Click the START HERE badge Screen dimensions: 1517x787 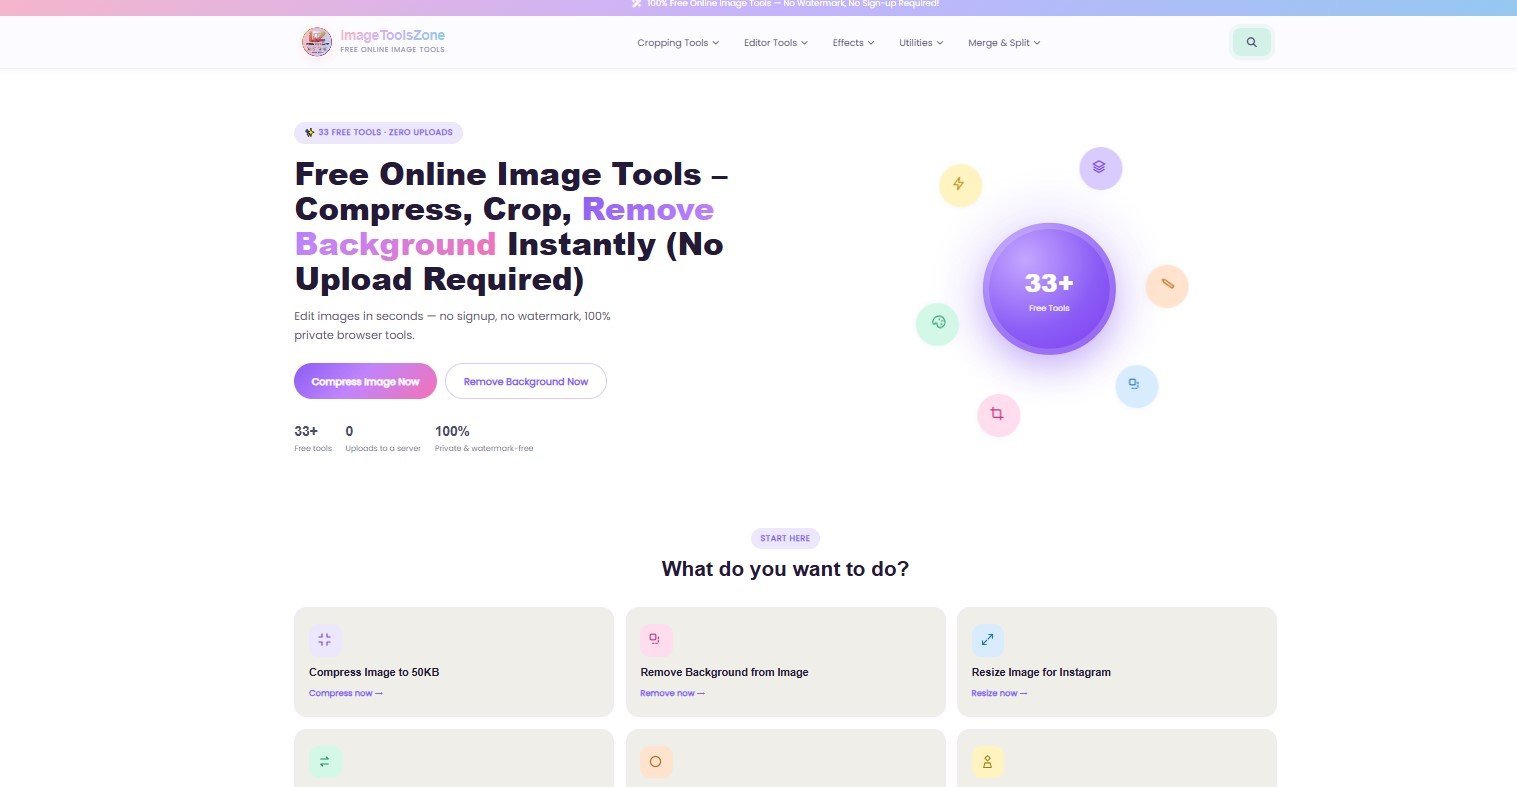(x=785, y=538)
